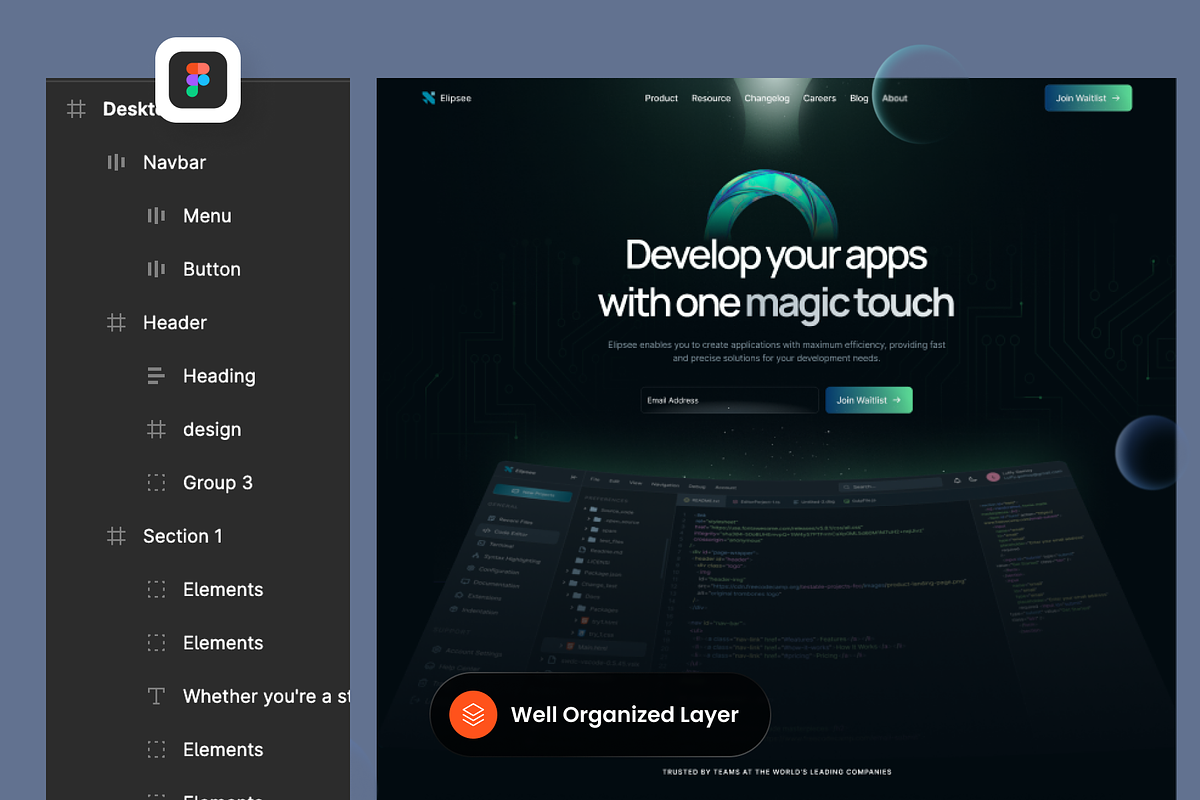This screenshot has height=800, width=1200.
Task: Open the Navigation menu in the editor mockup
Action: [x=664, y=483]
